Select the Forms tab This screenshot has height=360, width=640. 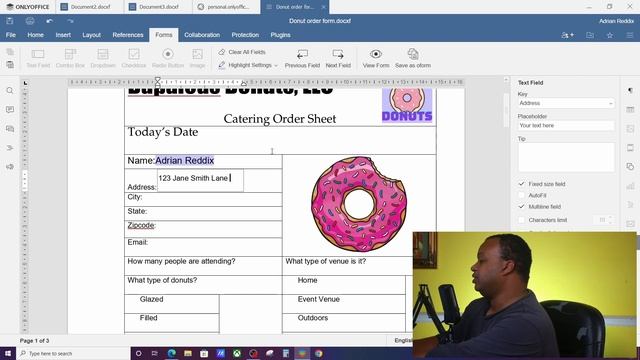pos(164,35)
